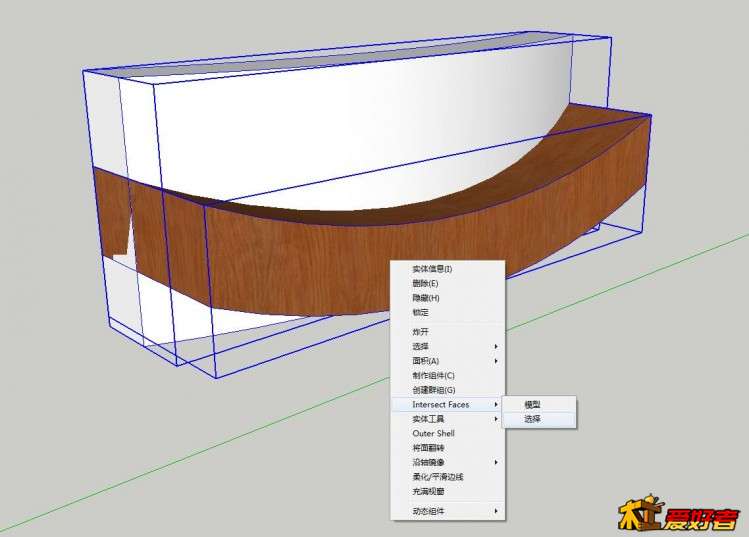Choose 制作组件(C) make component
This screenshot has height=537, width=749.
click(448, 376)
